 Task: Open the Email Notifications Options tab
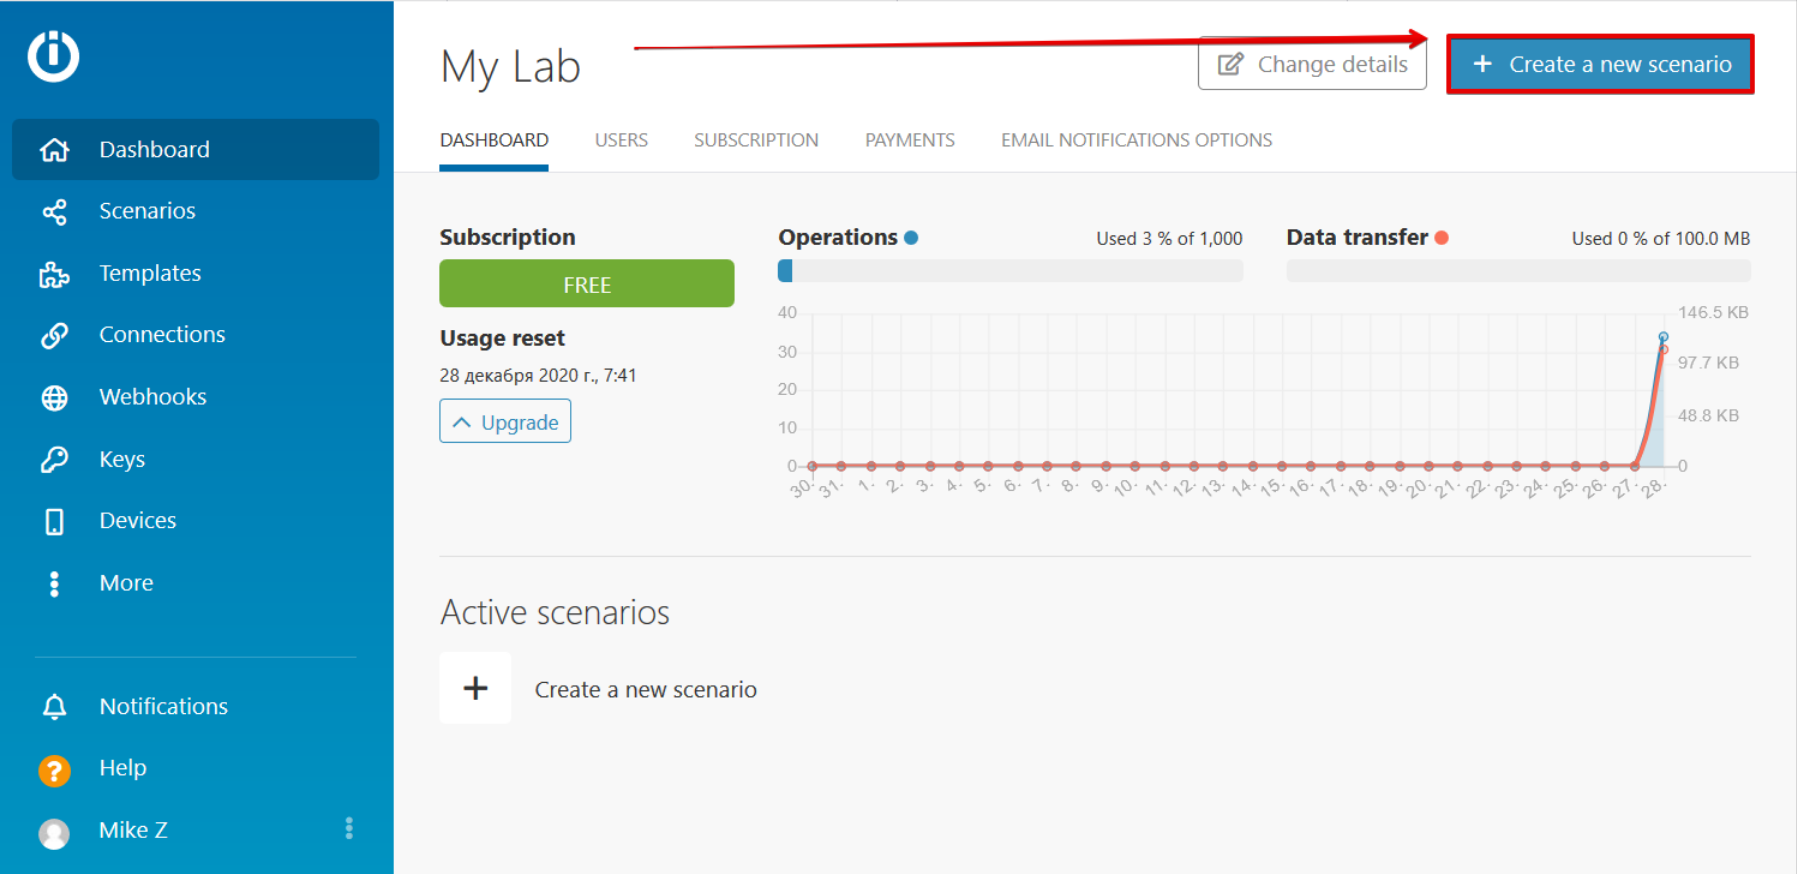(1136, 141)
